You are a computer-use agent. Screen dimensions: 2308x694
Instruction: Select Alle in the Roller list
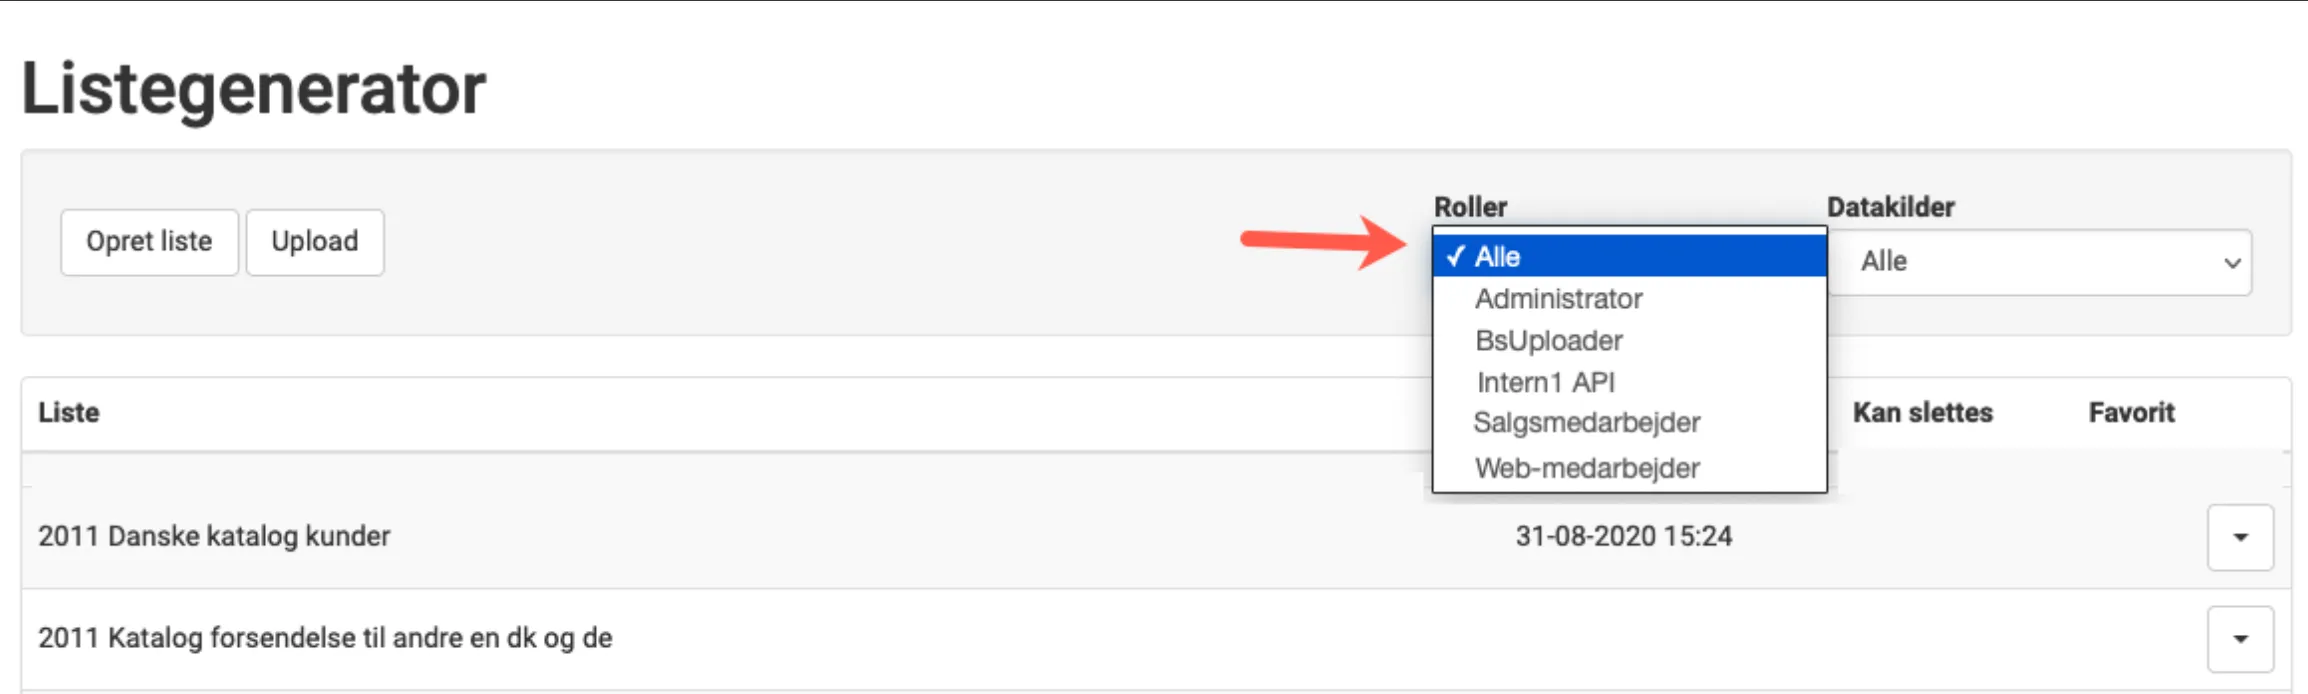[1630, 257]
